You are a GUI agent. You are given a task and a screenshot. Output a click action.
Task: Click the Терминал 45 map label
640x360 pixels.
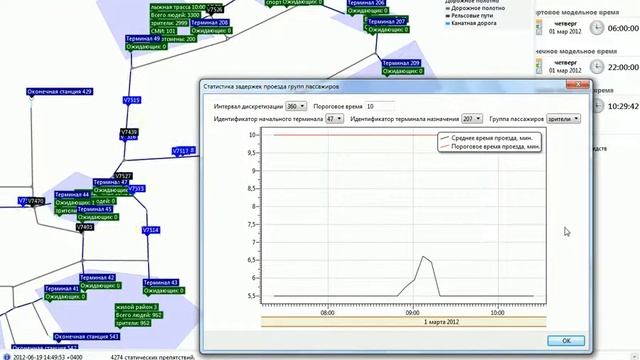coord(95,209)
